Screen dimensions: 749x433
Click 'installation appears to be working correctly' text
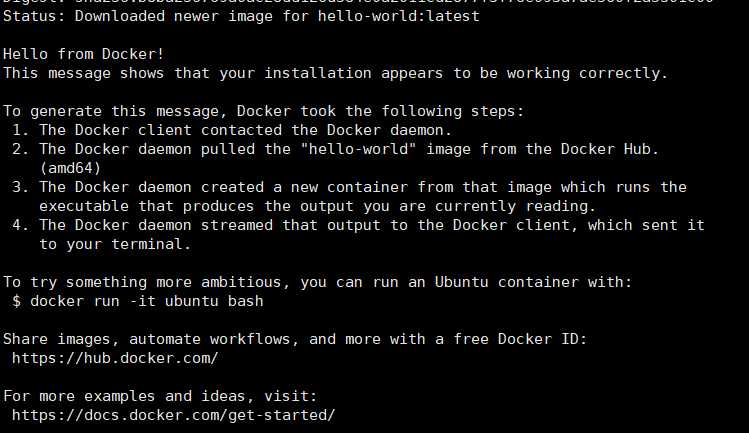click(466, 73)
